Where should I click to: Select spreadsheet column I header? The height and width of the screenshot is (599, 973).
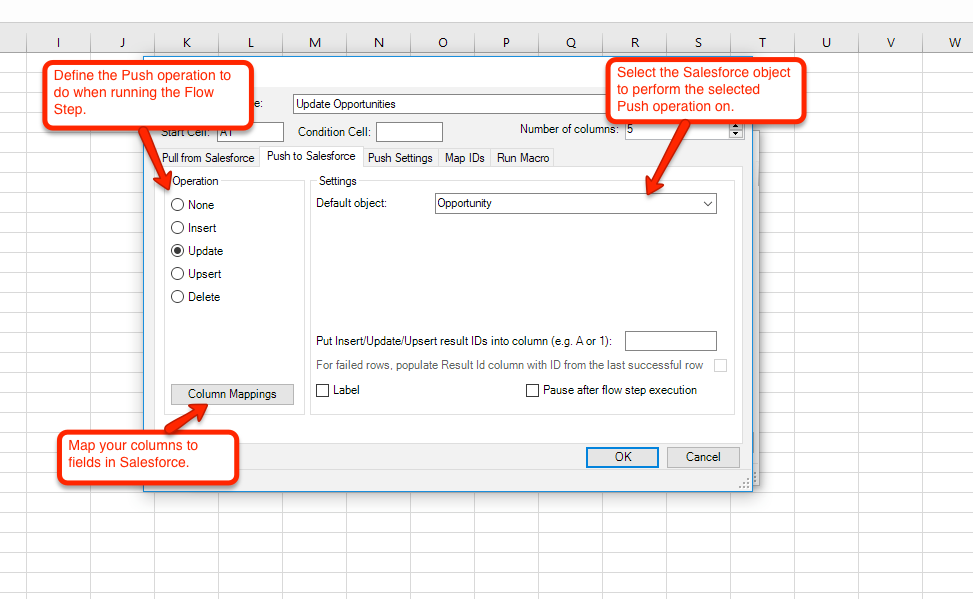(58, 42)
